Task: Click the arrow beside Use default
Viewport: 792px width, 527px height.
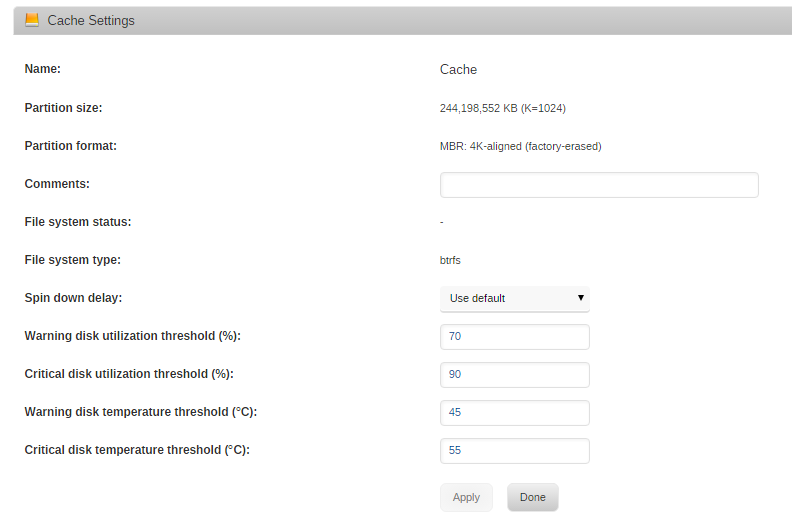Action: pos(581,298)
